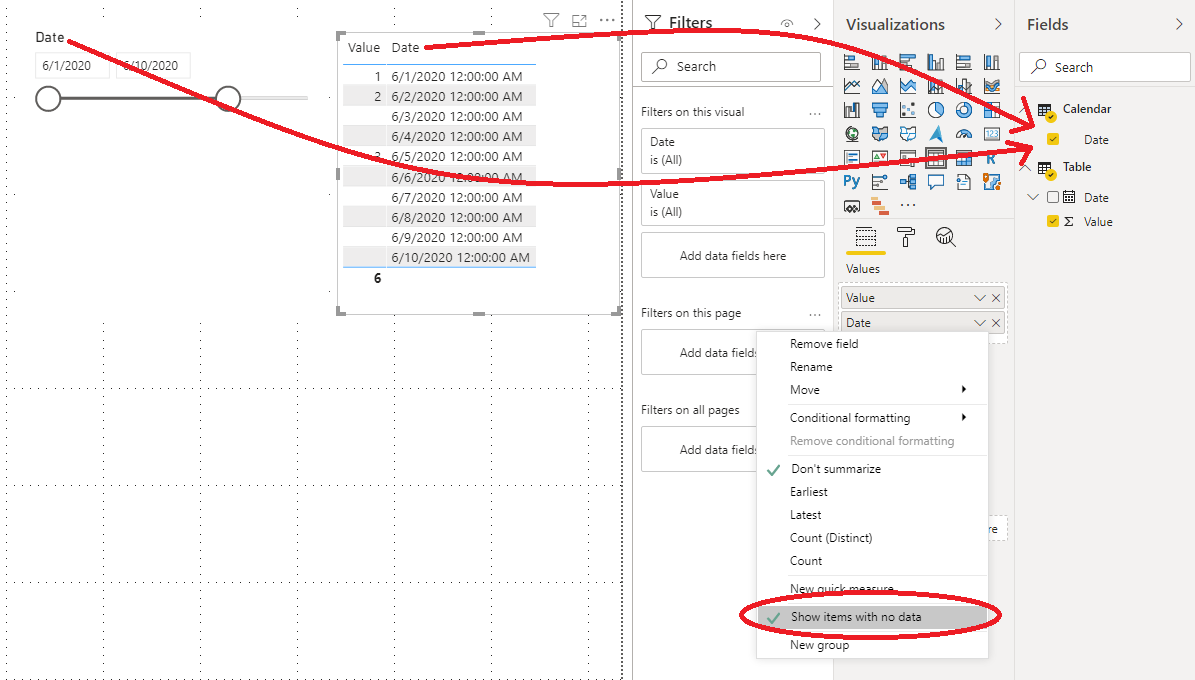
Task: Pick the KPI visual icon
Action: (879, 158)
